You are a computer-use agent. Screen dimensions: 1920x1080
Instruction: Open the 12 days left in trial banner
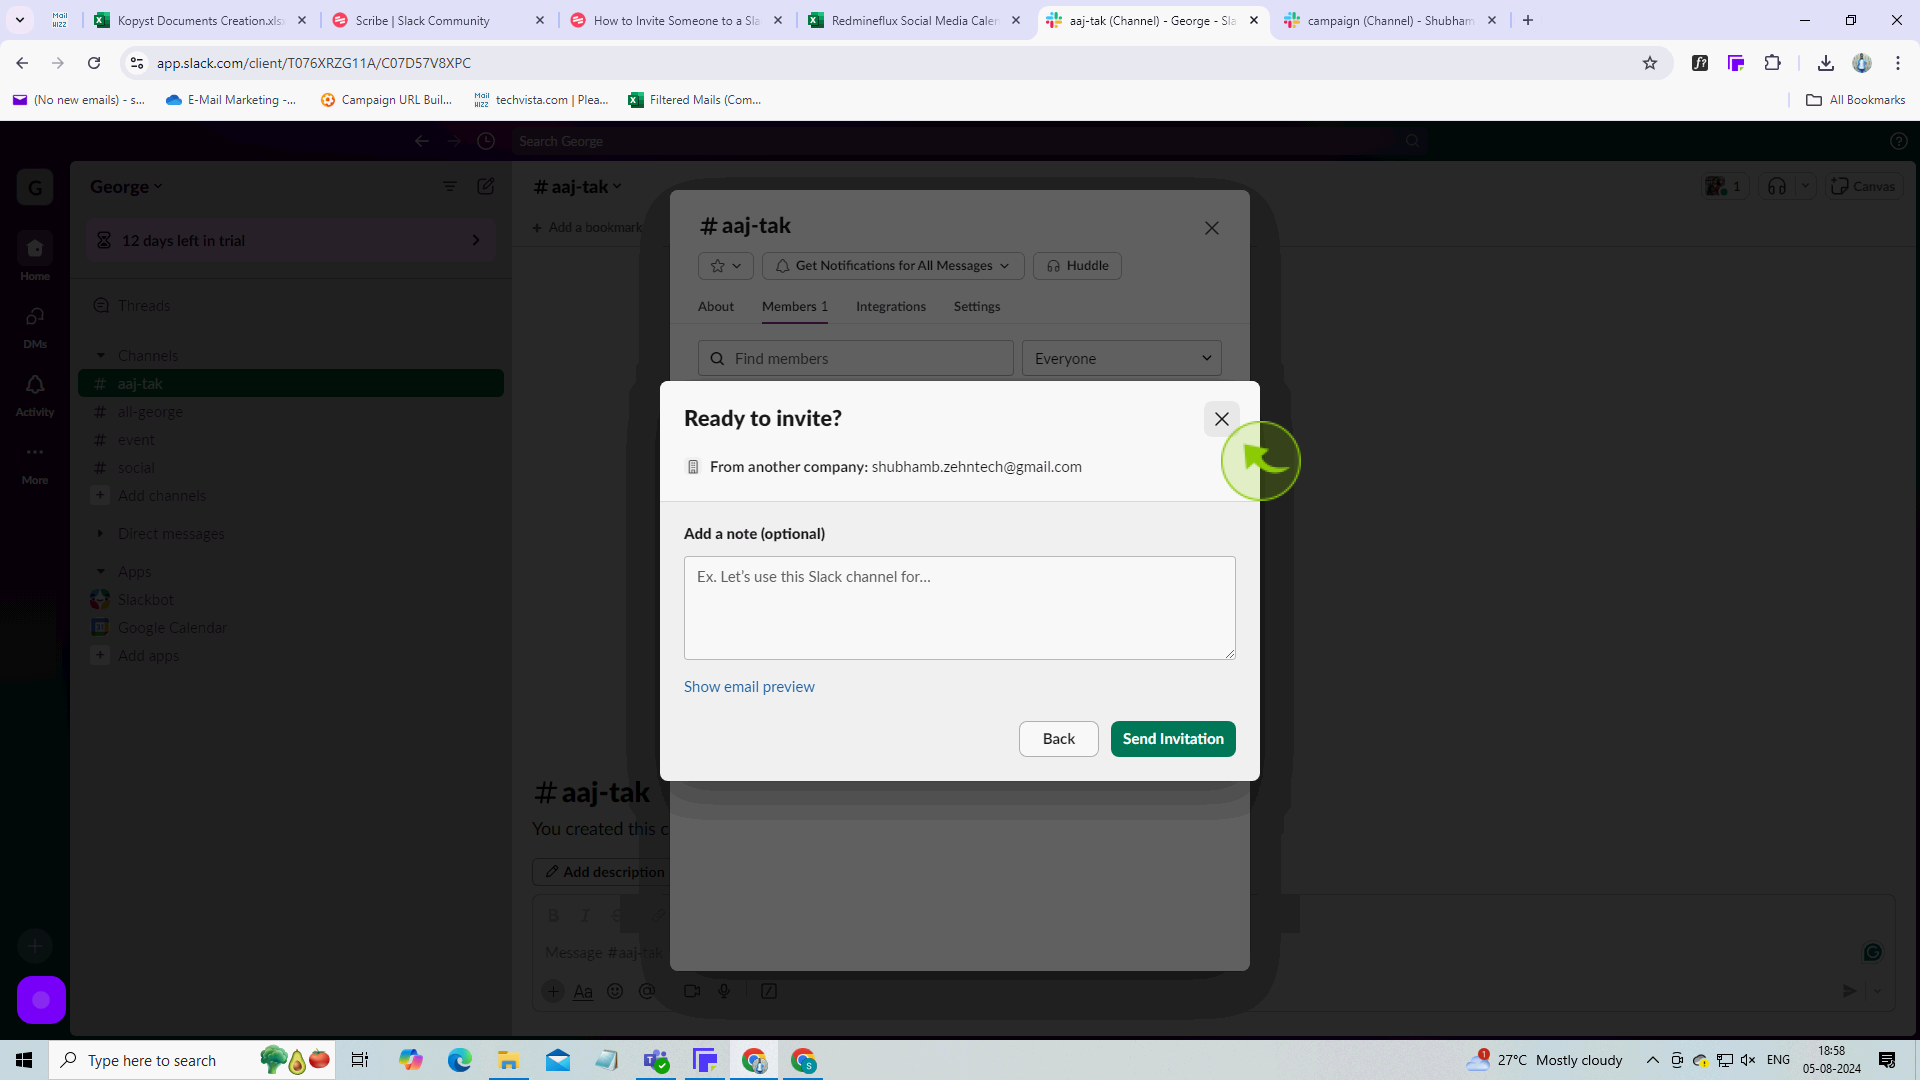pos(291,241)
